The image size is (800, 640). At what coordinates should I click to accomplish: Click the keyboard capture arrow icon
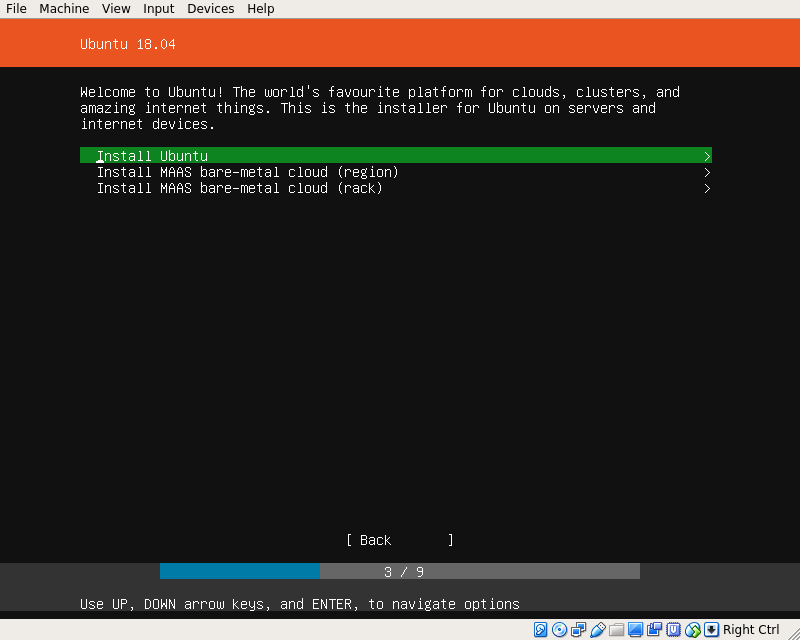711,630
